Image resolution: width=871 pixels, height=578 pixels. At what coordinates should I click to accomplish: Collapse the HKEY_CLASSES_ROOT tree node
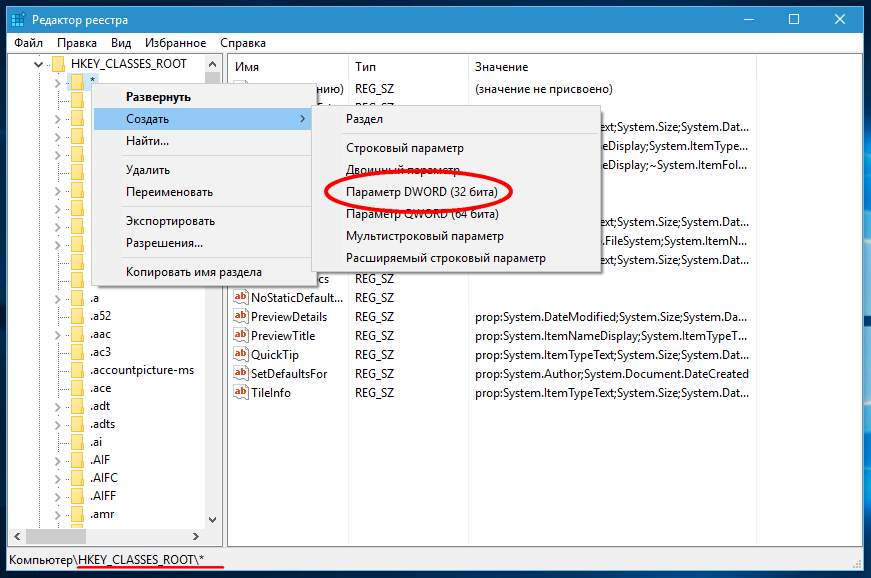(x=38, y=64)
